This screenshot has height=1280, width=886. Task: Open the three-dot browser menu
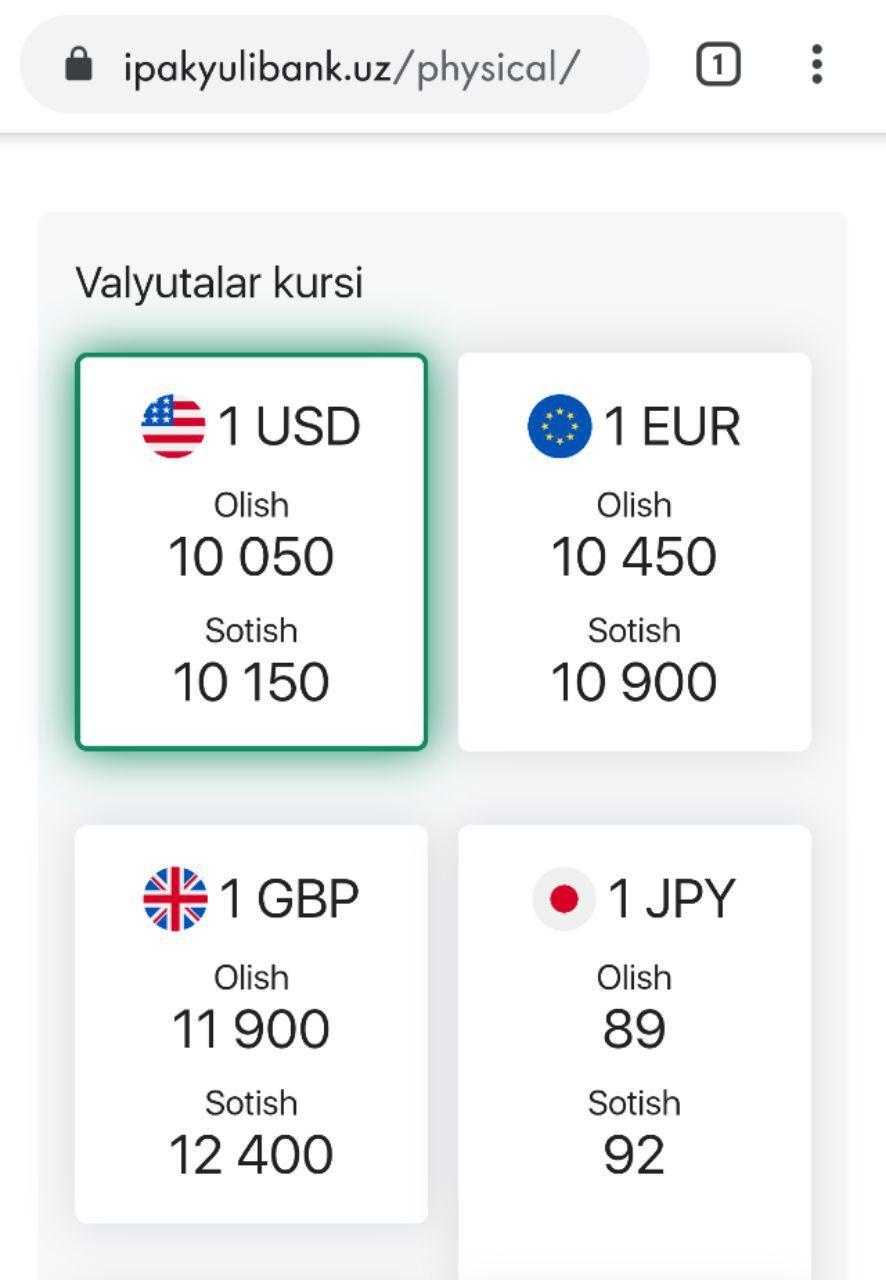(x=817, y=65)
